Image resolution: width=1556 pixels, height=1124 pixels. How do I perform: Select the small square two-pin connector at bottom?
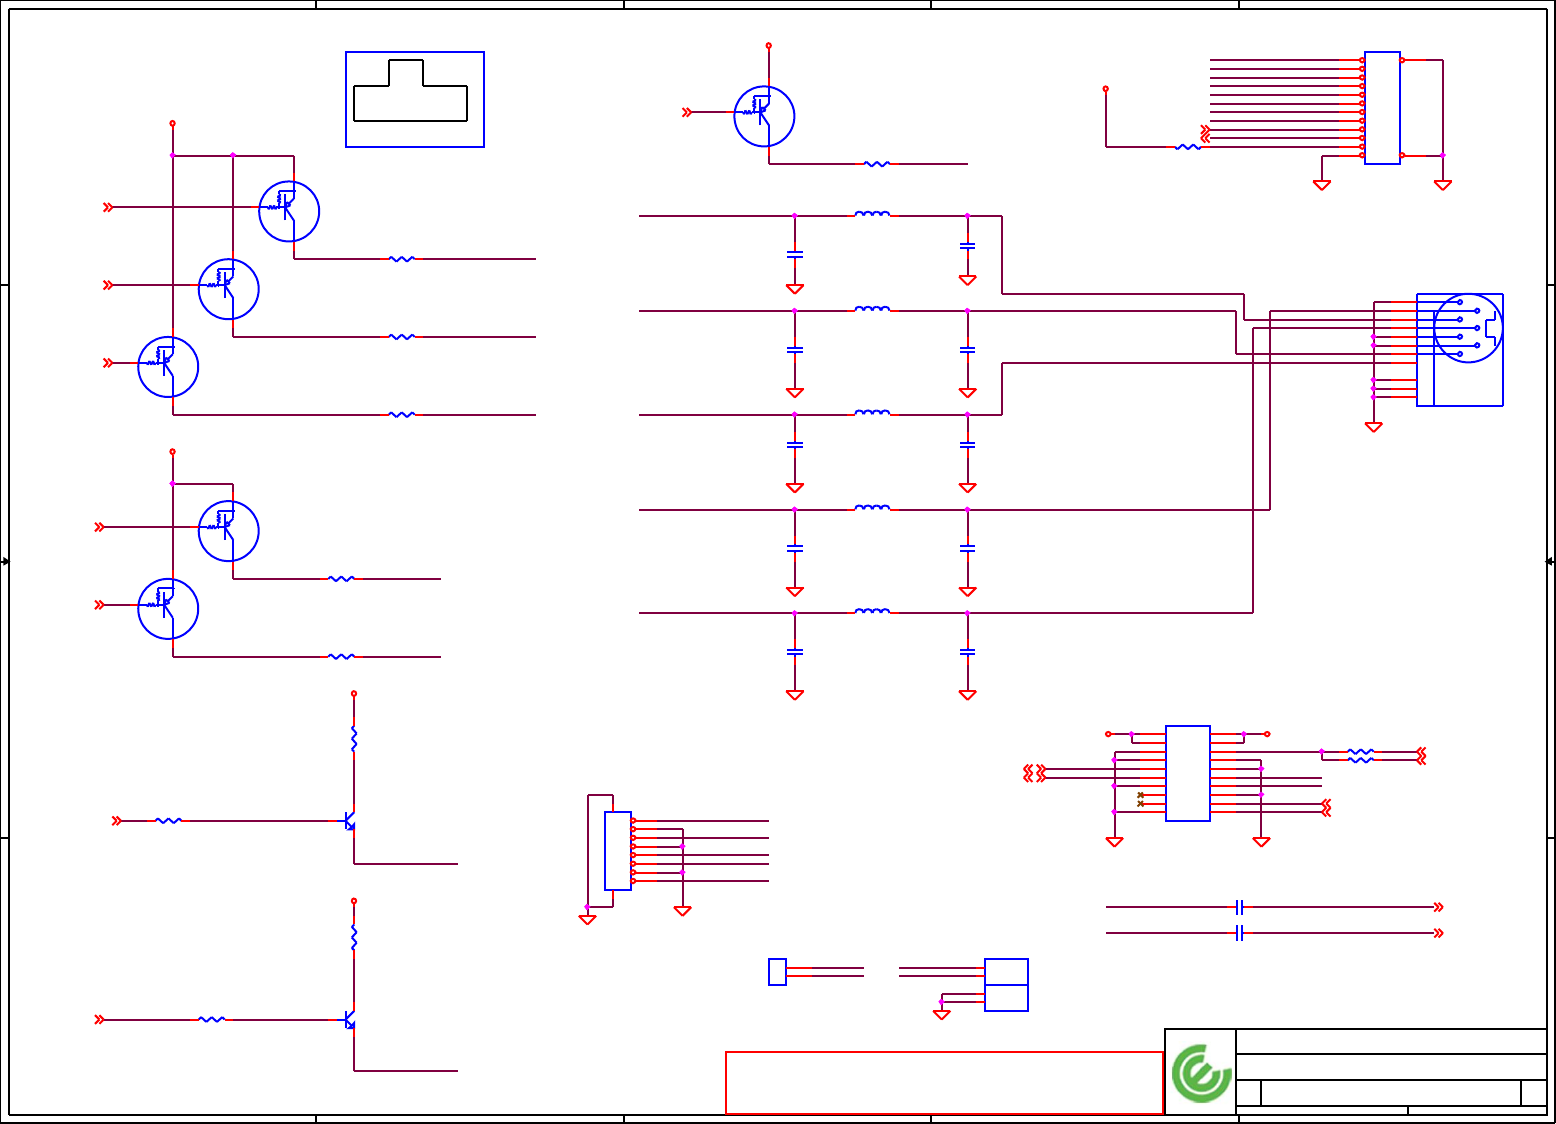(777, 972)
